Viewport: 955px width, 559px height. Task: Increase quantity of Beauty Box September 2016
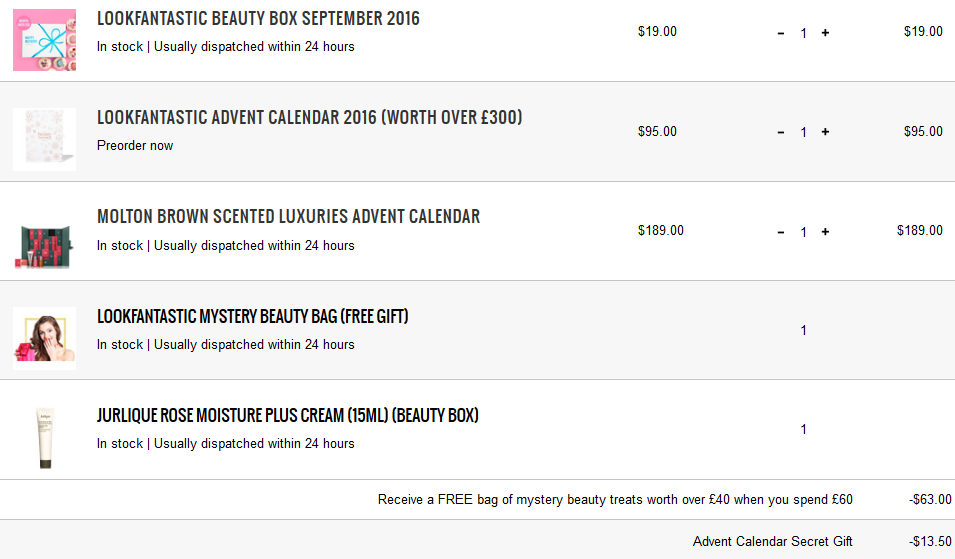(825, 33)
